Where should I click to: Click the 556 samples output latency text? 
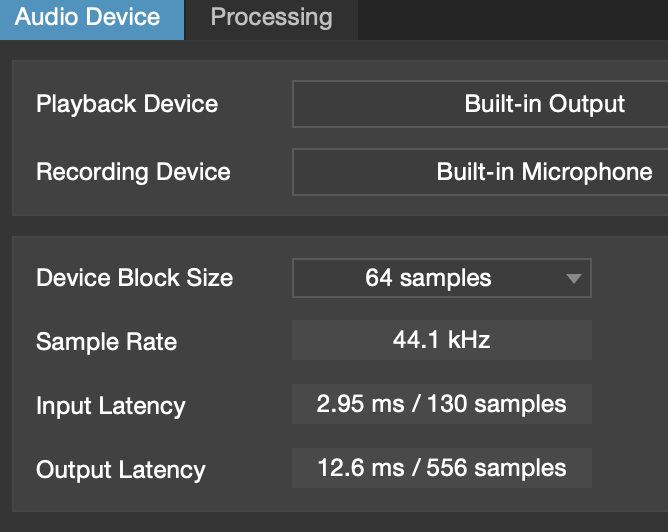496,468
